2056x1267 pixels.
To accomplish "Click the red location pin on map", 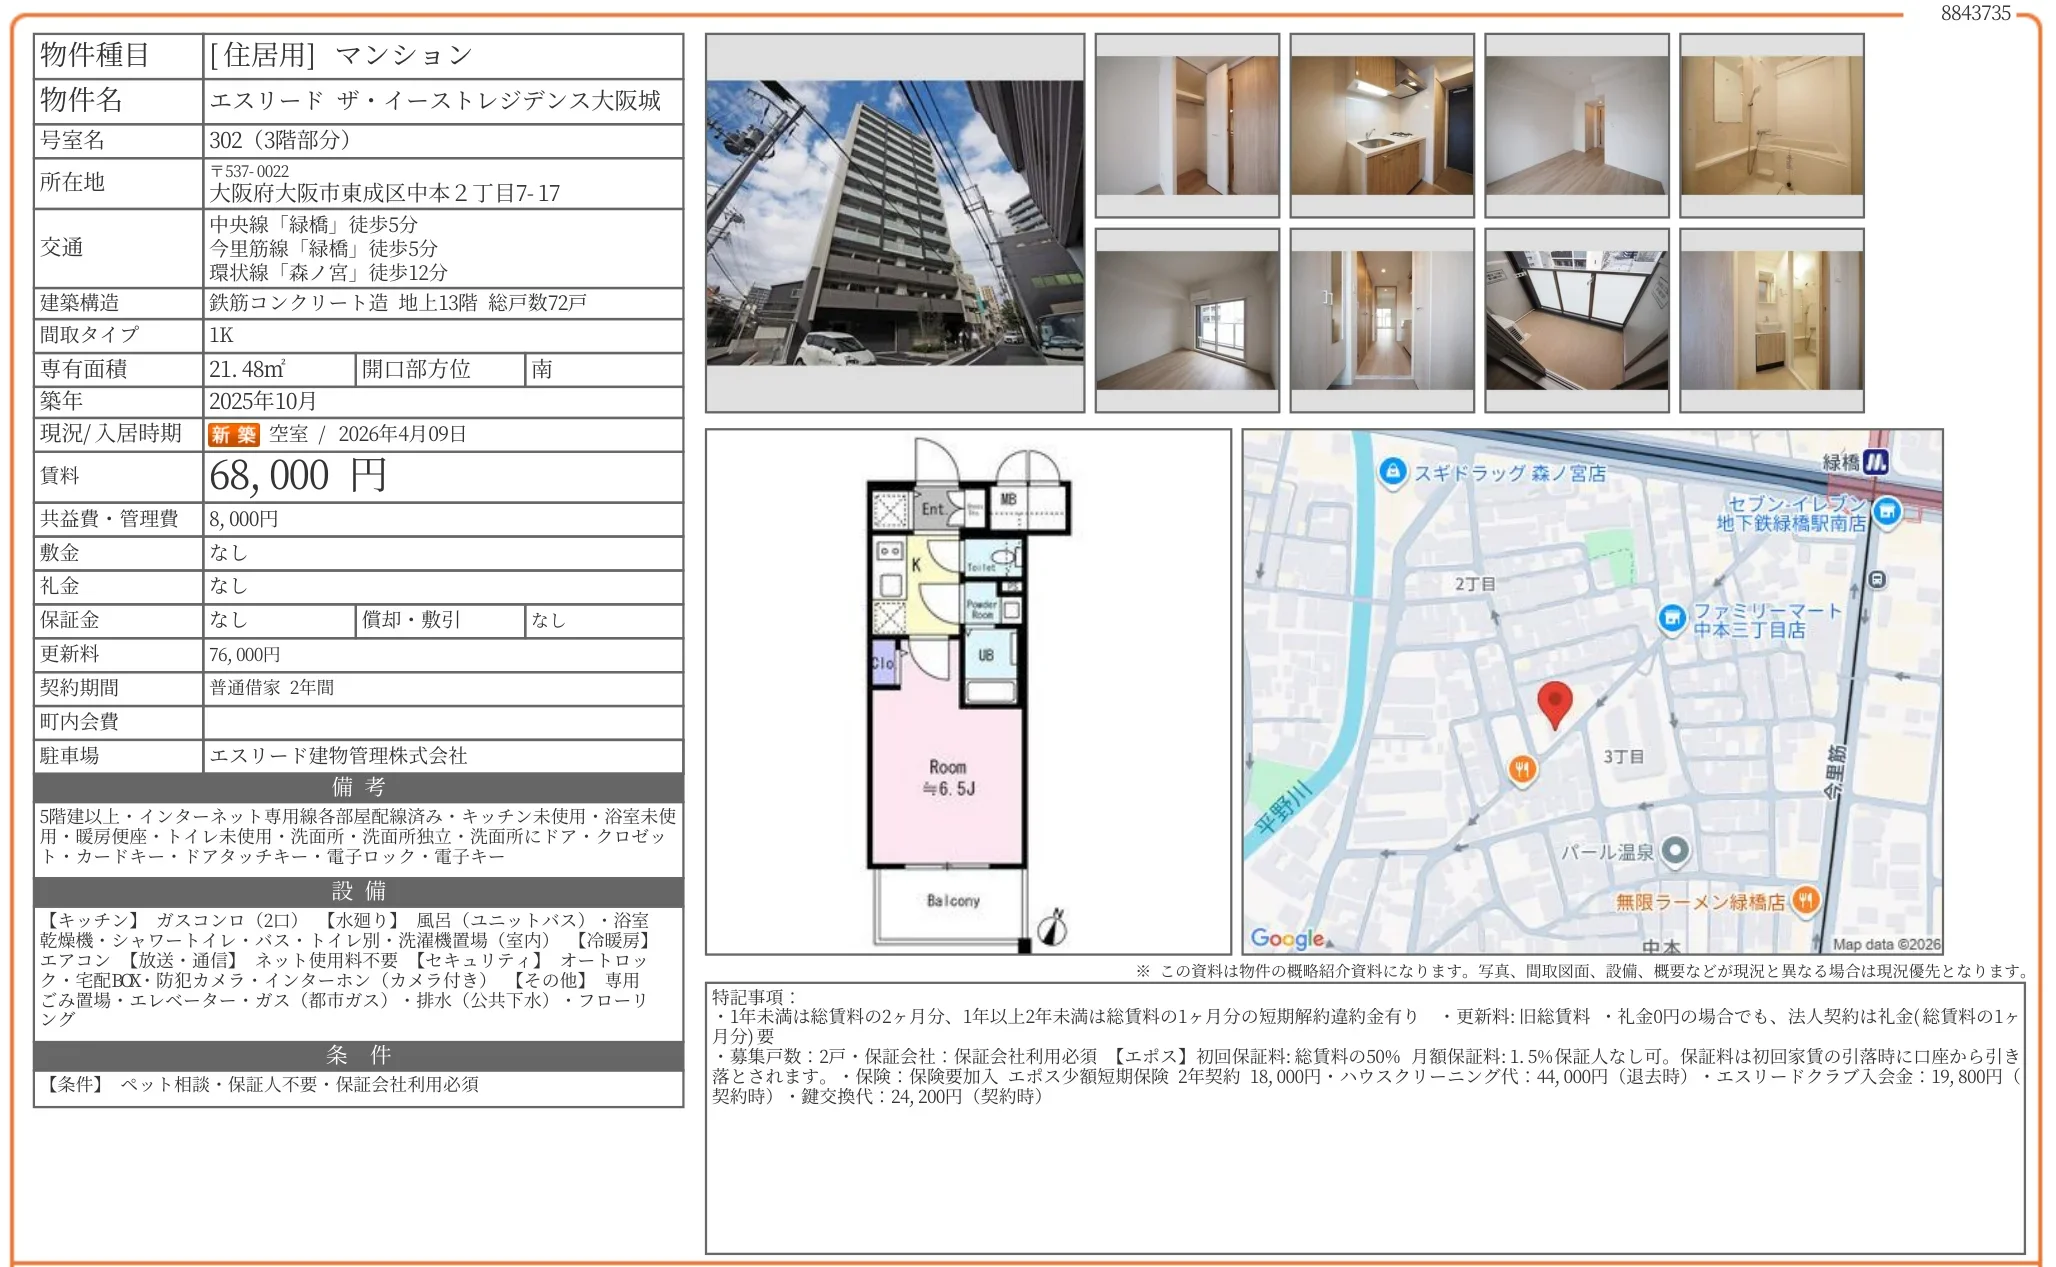I will pyautogui.click(x=1553, y=702).
